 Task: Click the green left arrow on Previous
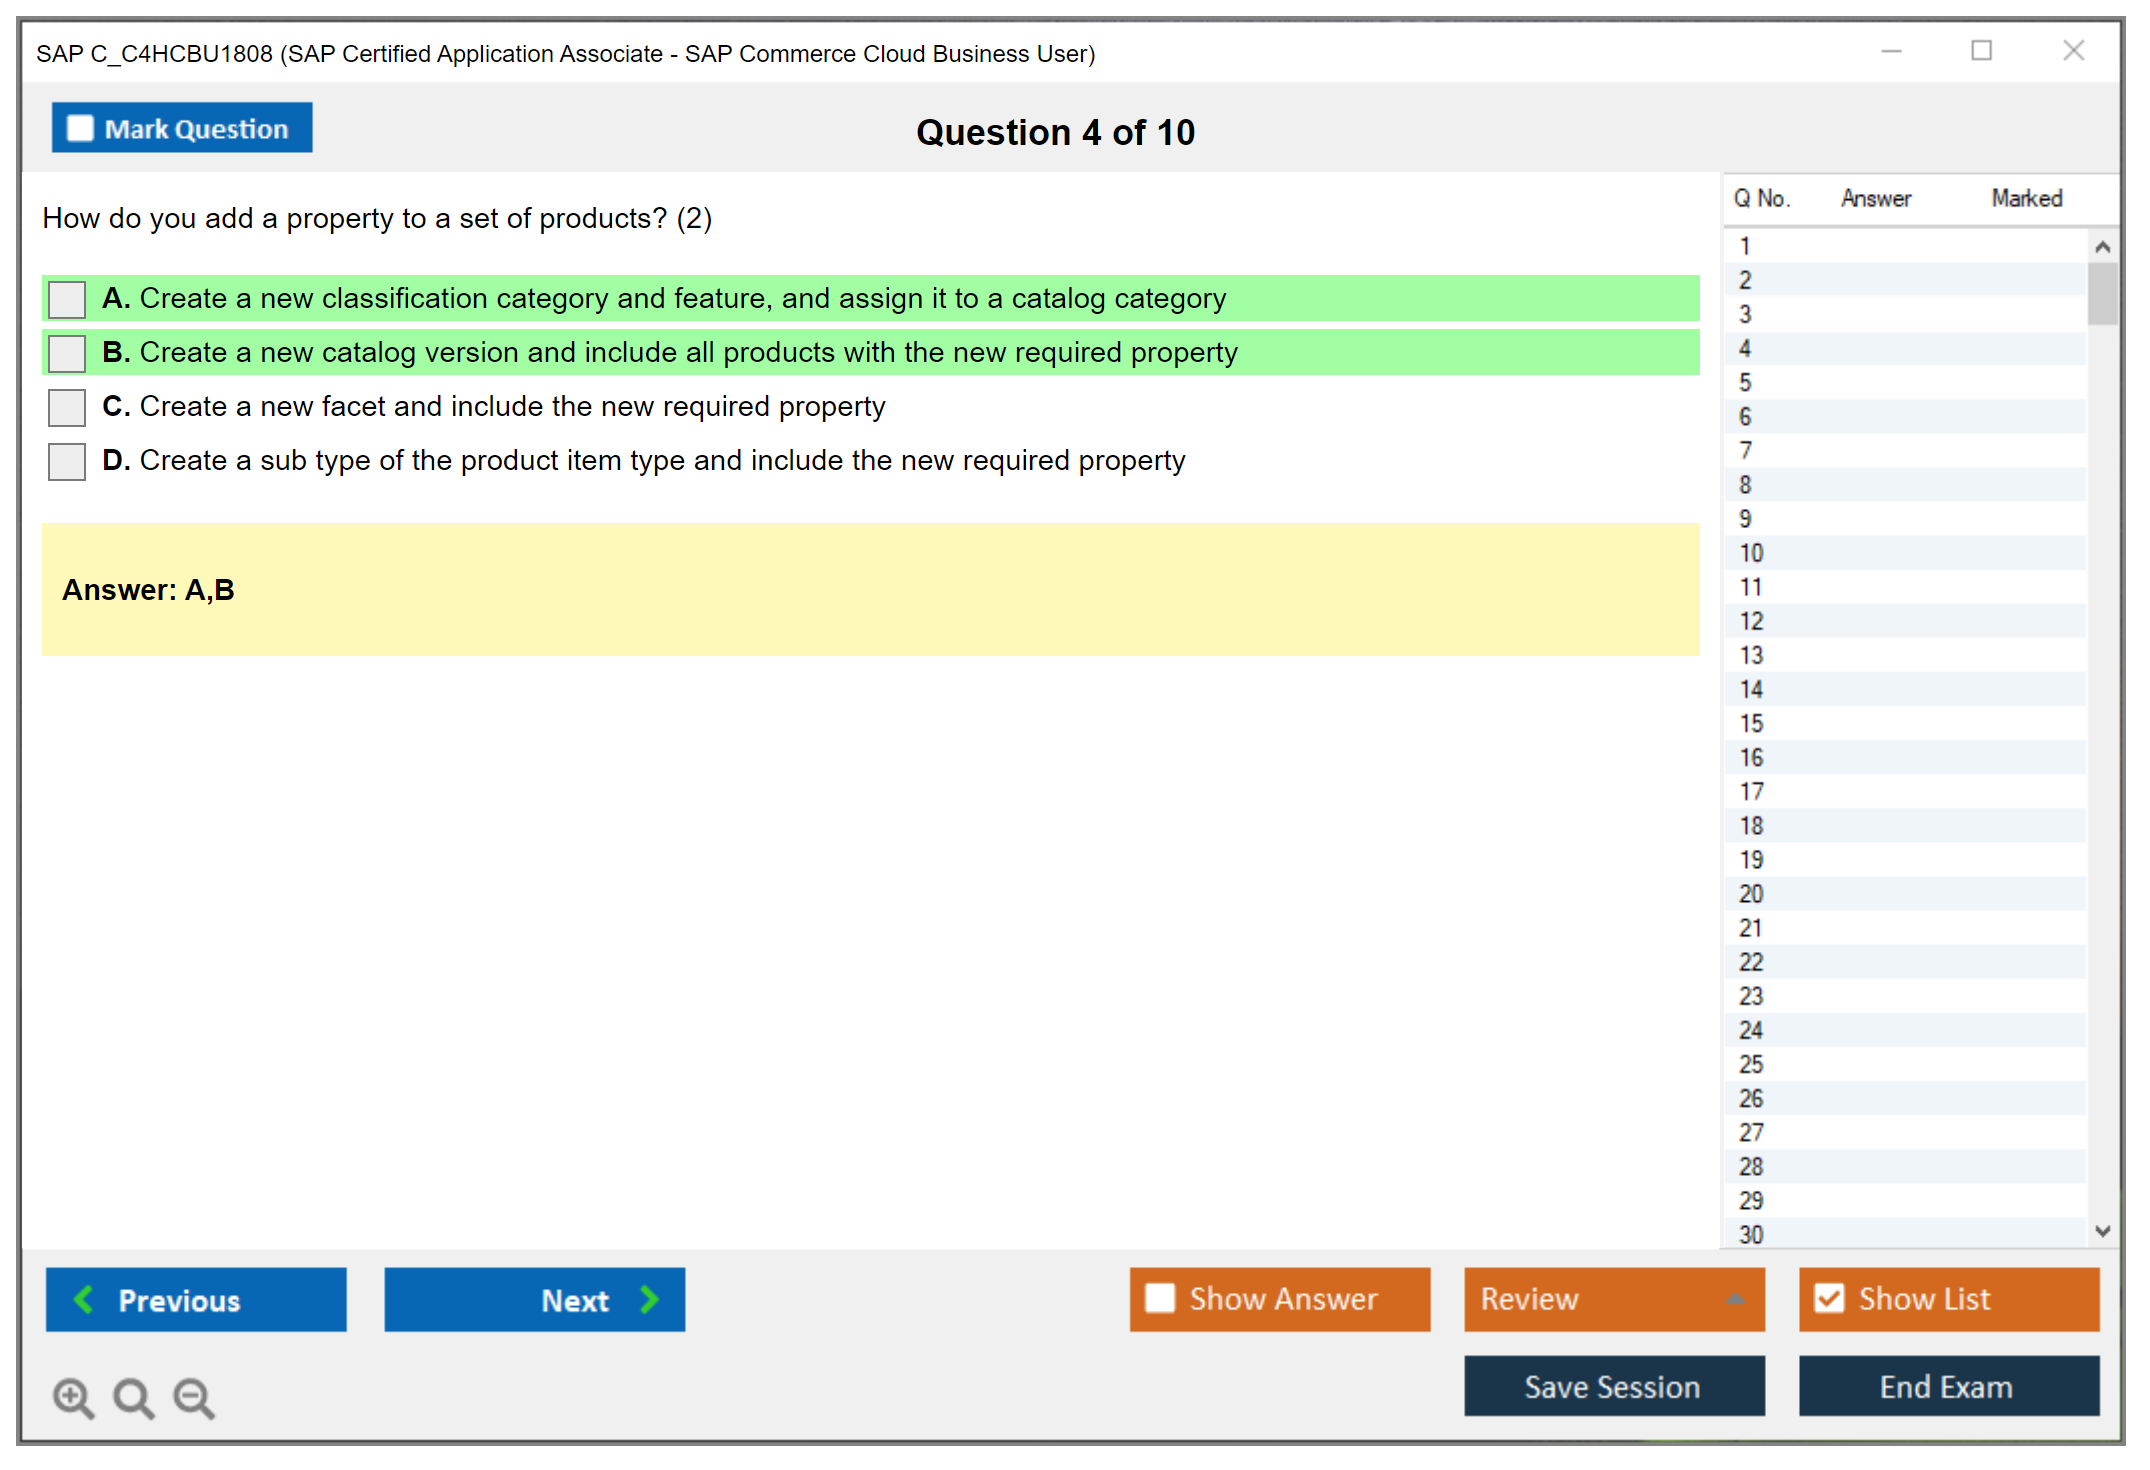tap(85, 1299)
